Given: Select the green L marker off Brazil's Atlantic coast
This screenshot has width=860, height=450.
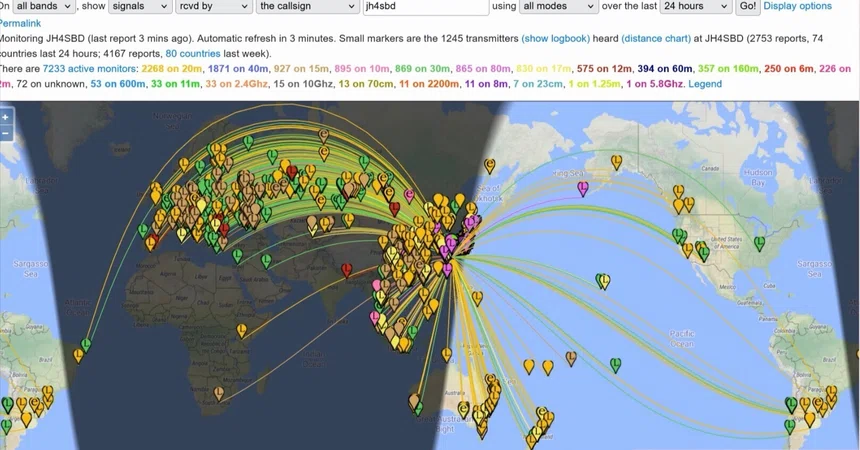Looking at the screenshot, I should [x=86, y=345].
